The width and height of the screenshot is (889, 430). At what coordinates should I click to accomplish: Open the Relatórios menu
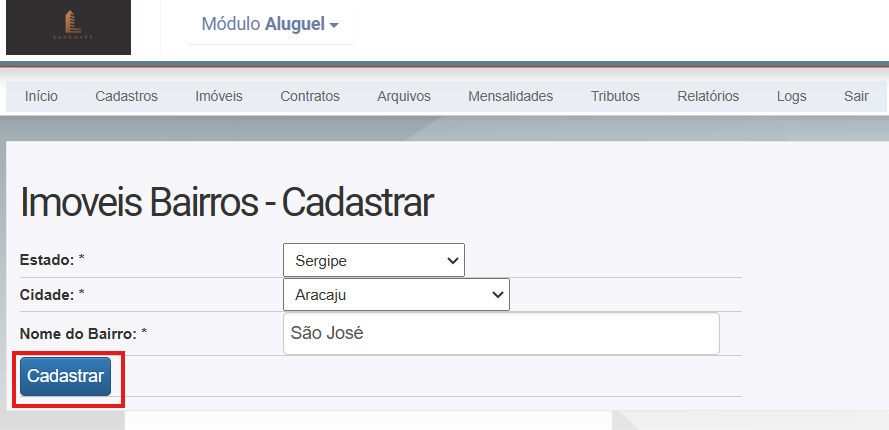708,96
